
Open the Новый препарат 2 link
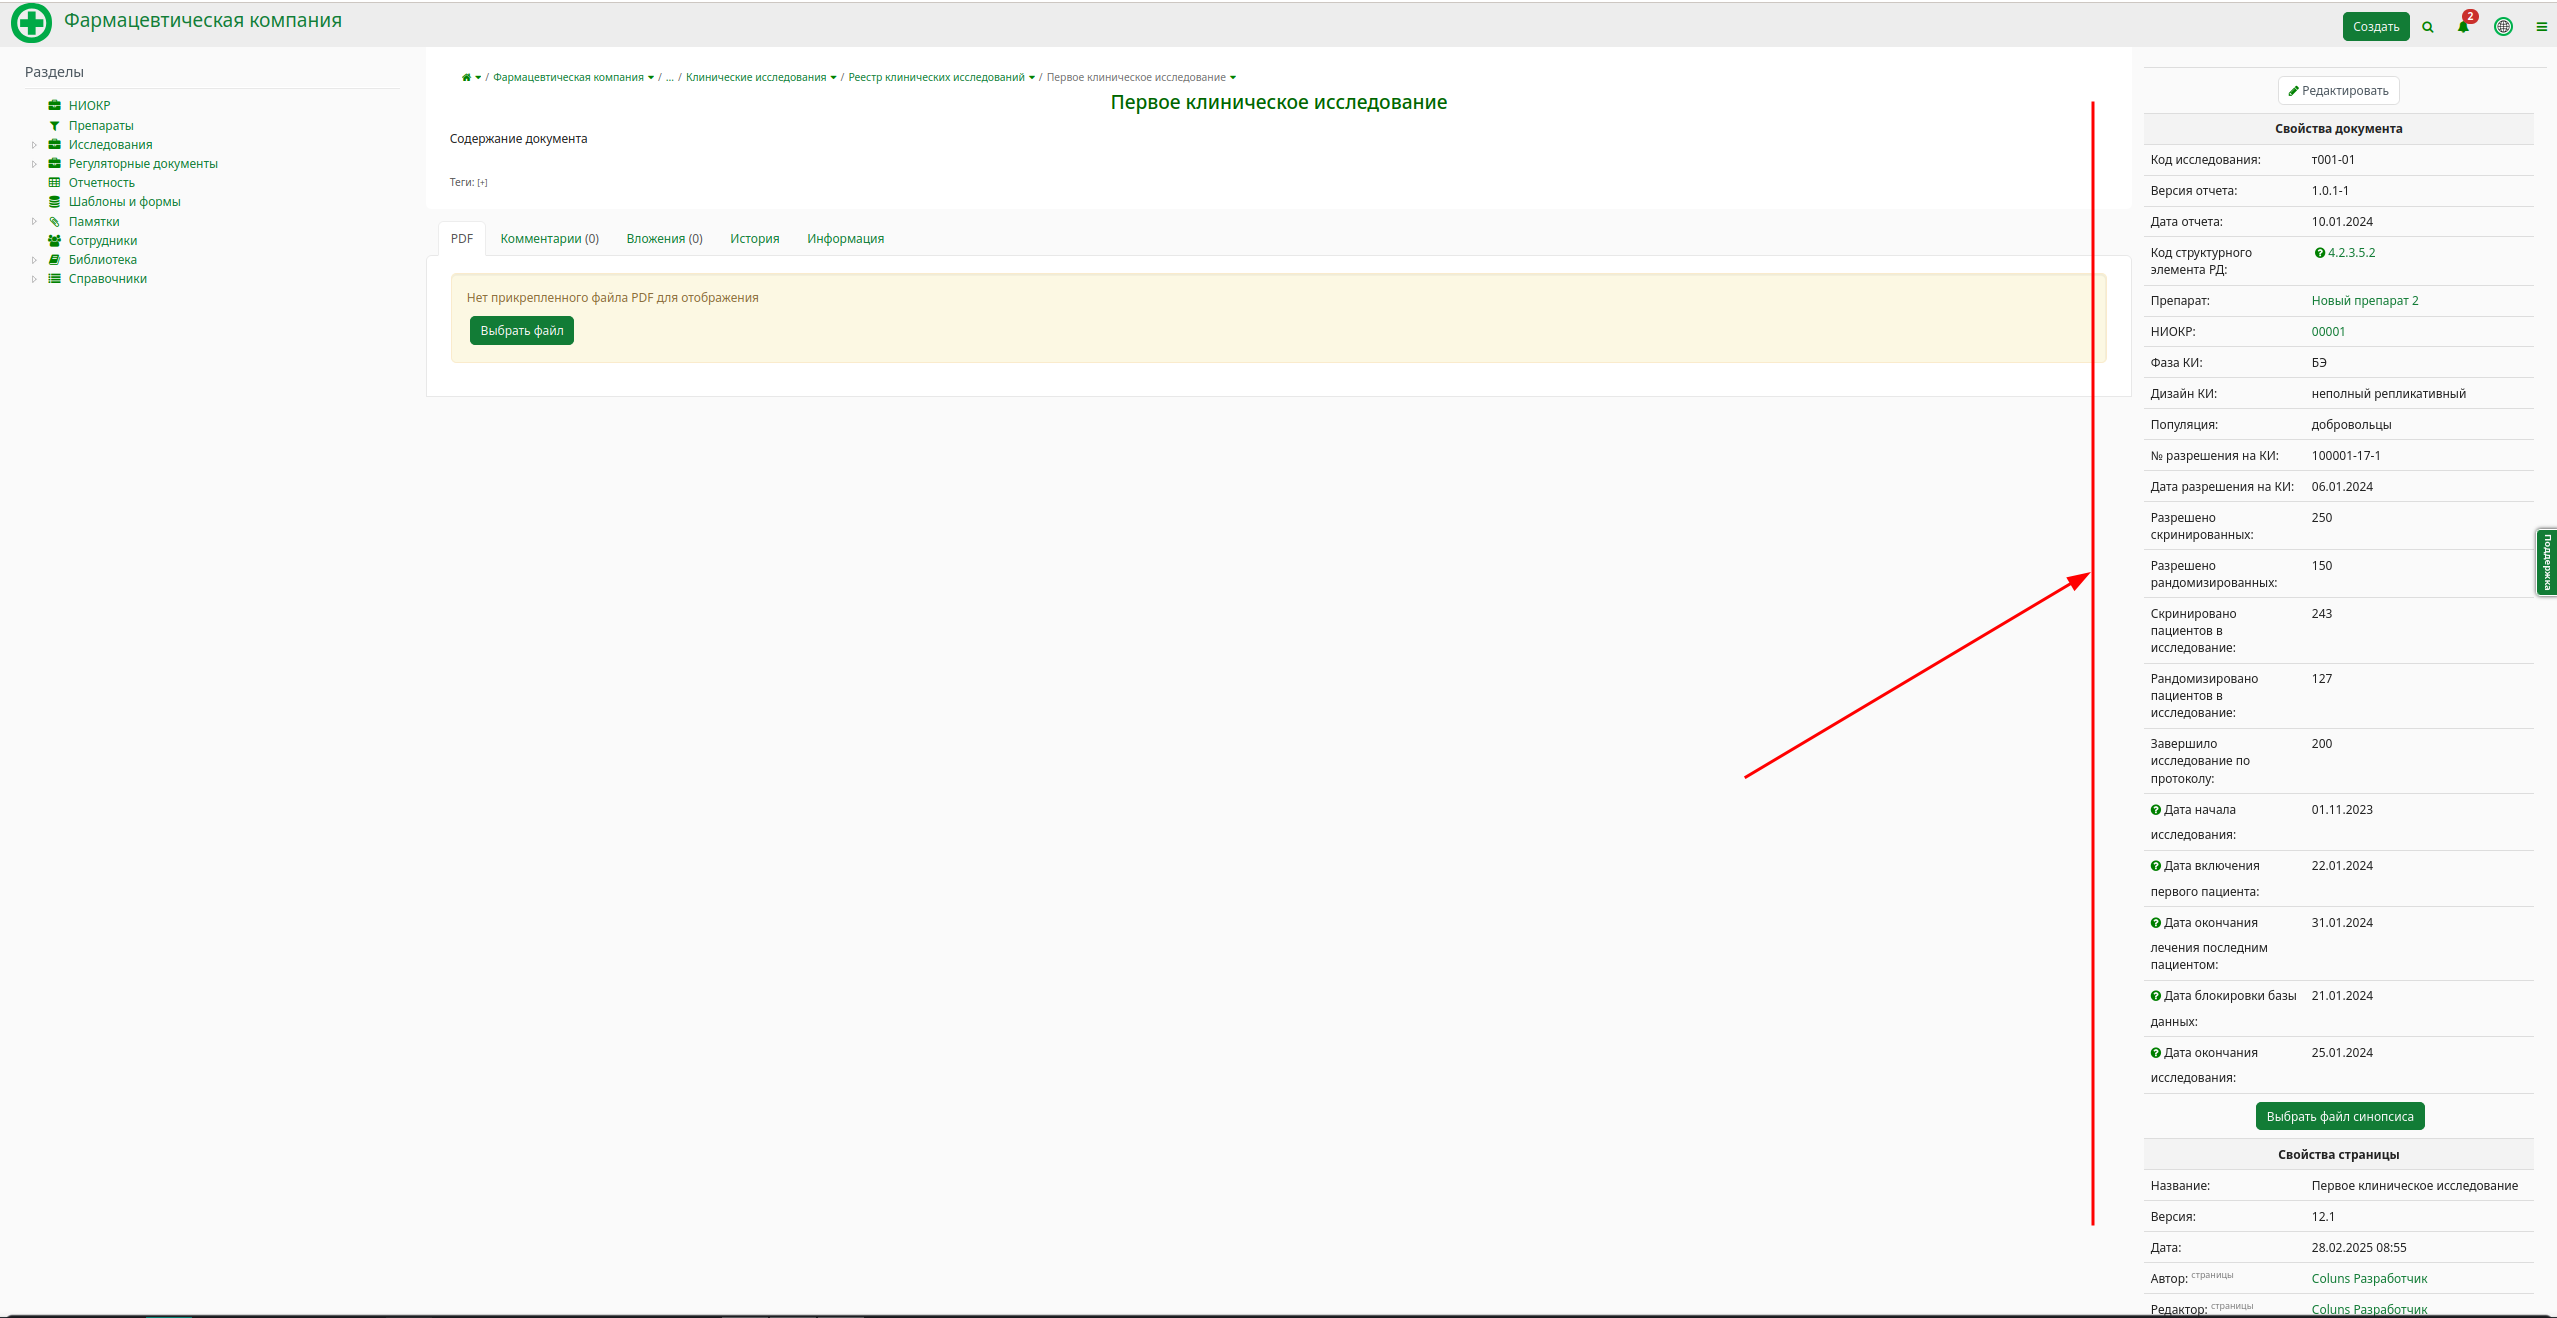[x=2364, y=301]
